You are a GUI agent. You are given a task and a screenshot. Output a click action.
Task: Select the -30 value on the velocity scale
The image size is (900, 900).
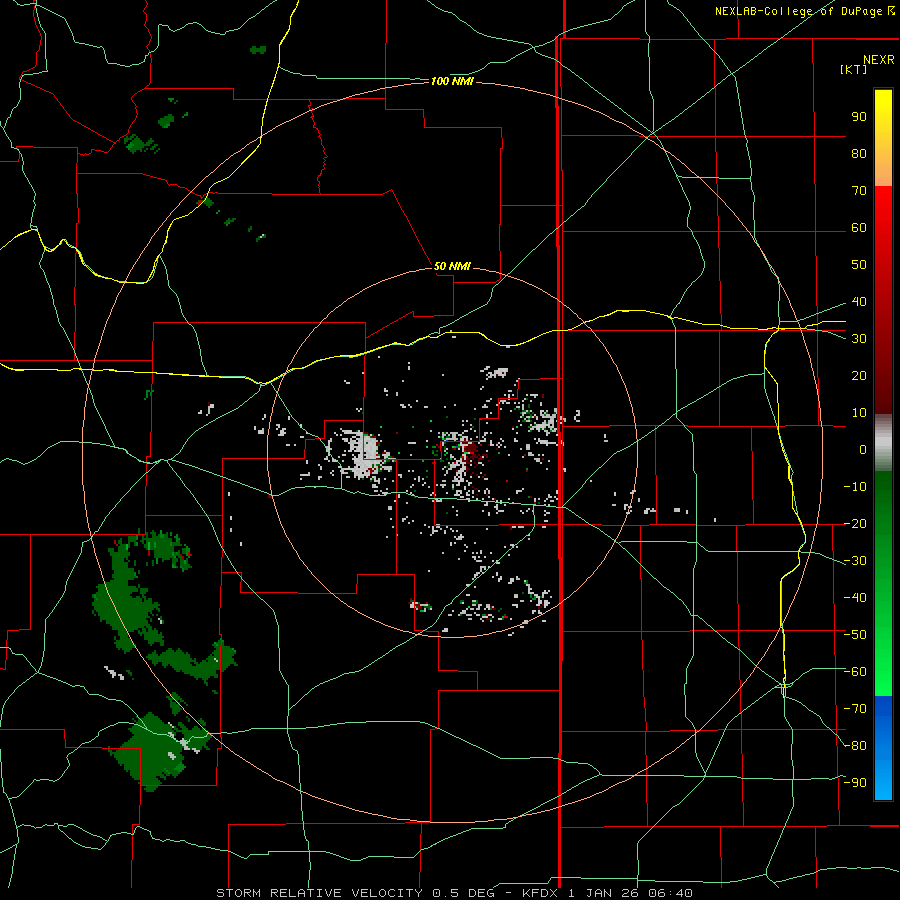click(855, 561)
